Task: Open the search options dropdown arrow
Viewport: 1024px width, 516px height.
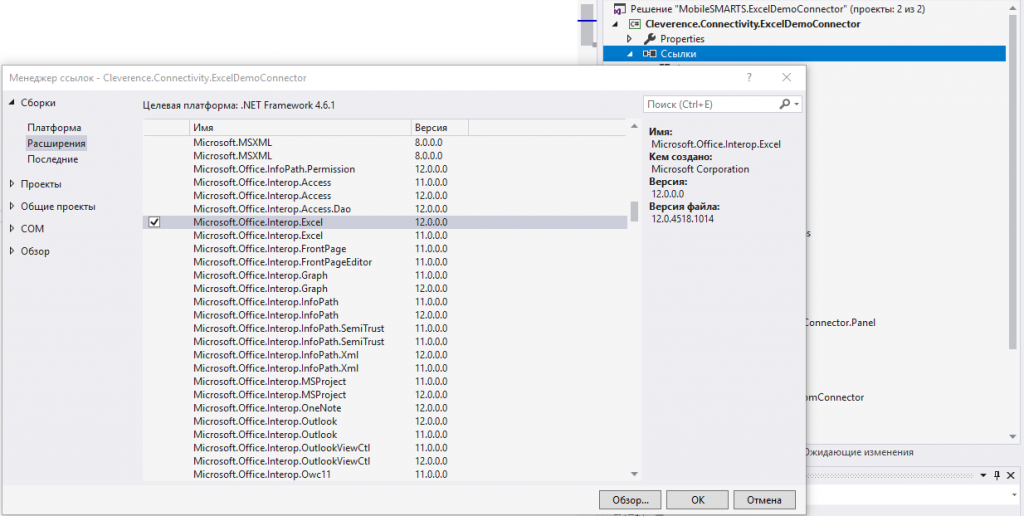Action: click(x=797, y=105)
